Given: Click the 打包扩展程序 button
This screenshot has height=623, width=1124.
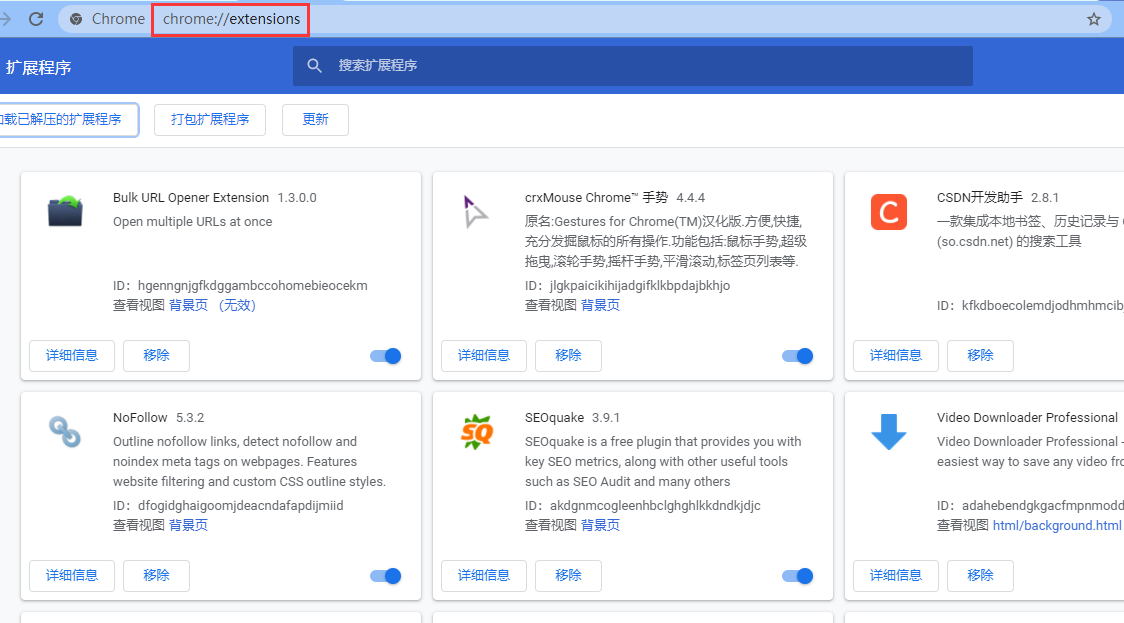Looking at the screenshot, I should point(209,119).
